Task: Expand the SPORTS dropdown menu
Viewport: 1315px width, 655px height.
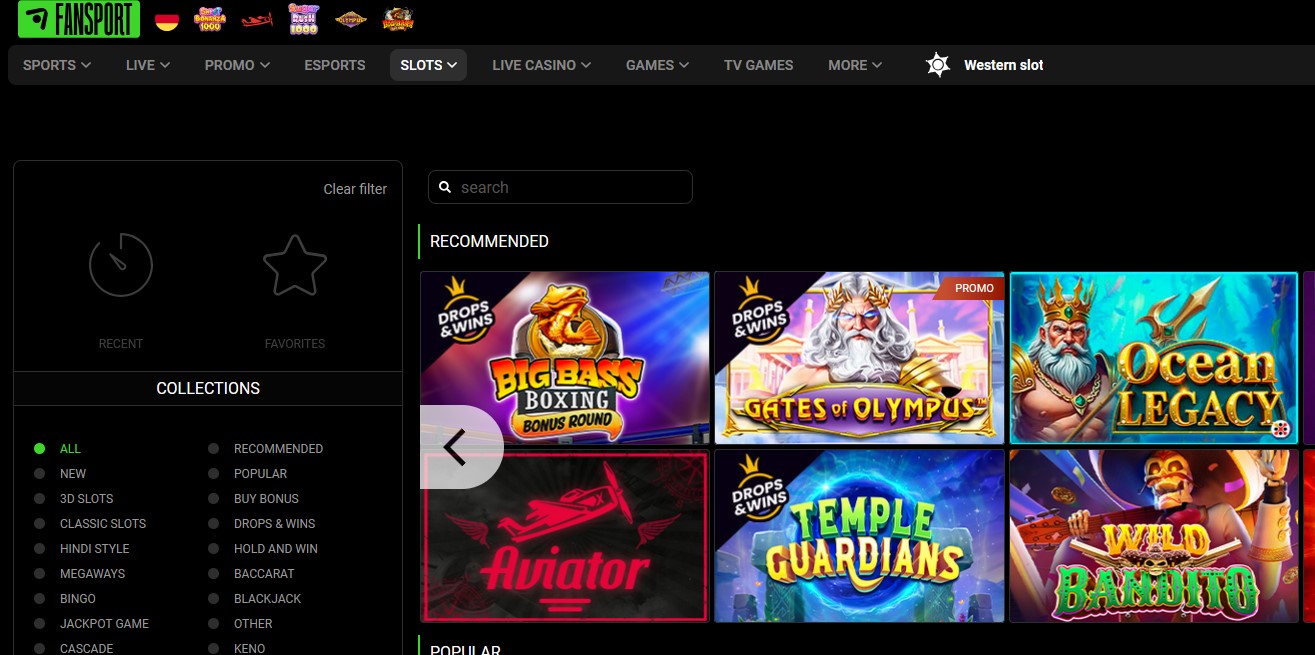Action: click(57, 65)
